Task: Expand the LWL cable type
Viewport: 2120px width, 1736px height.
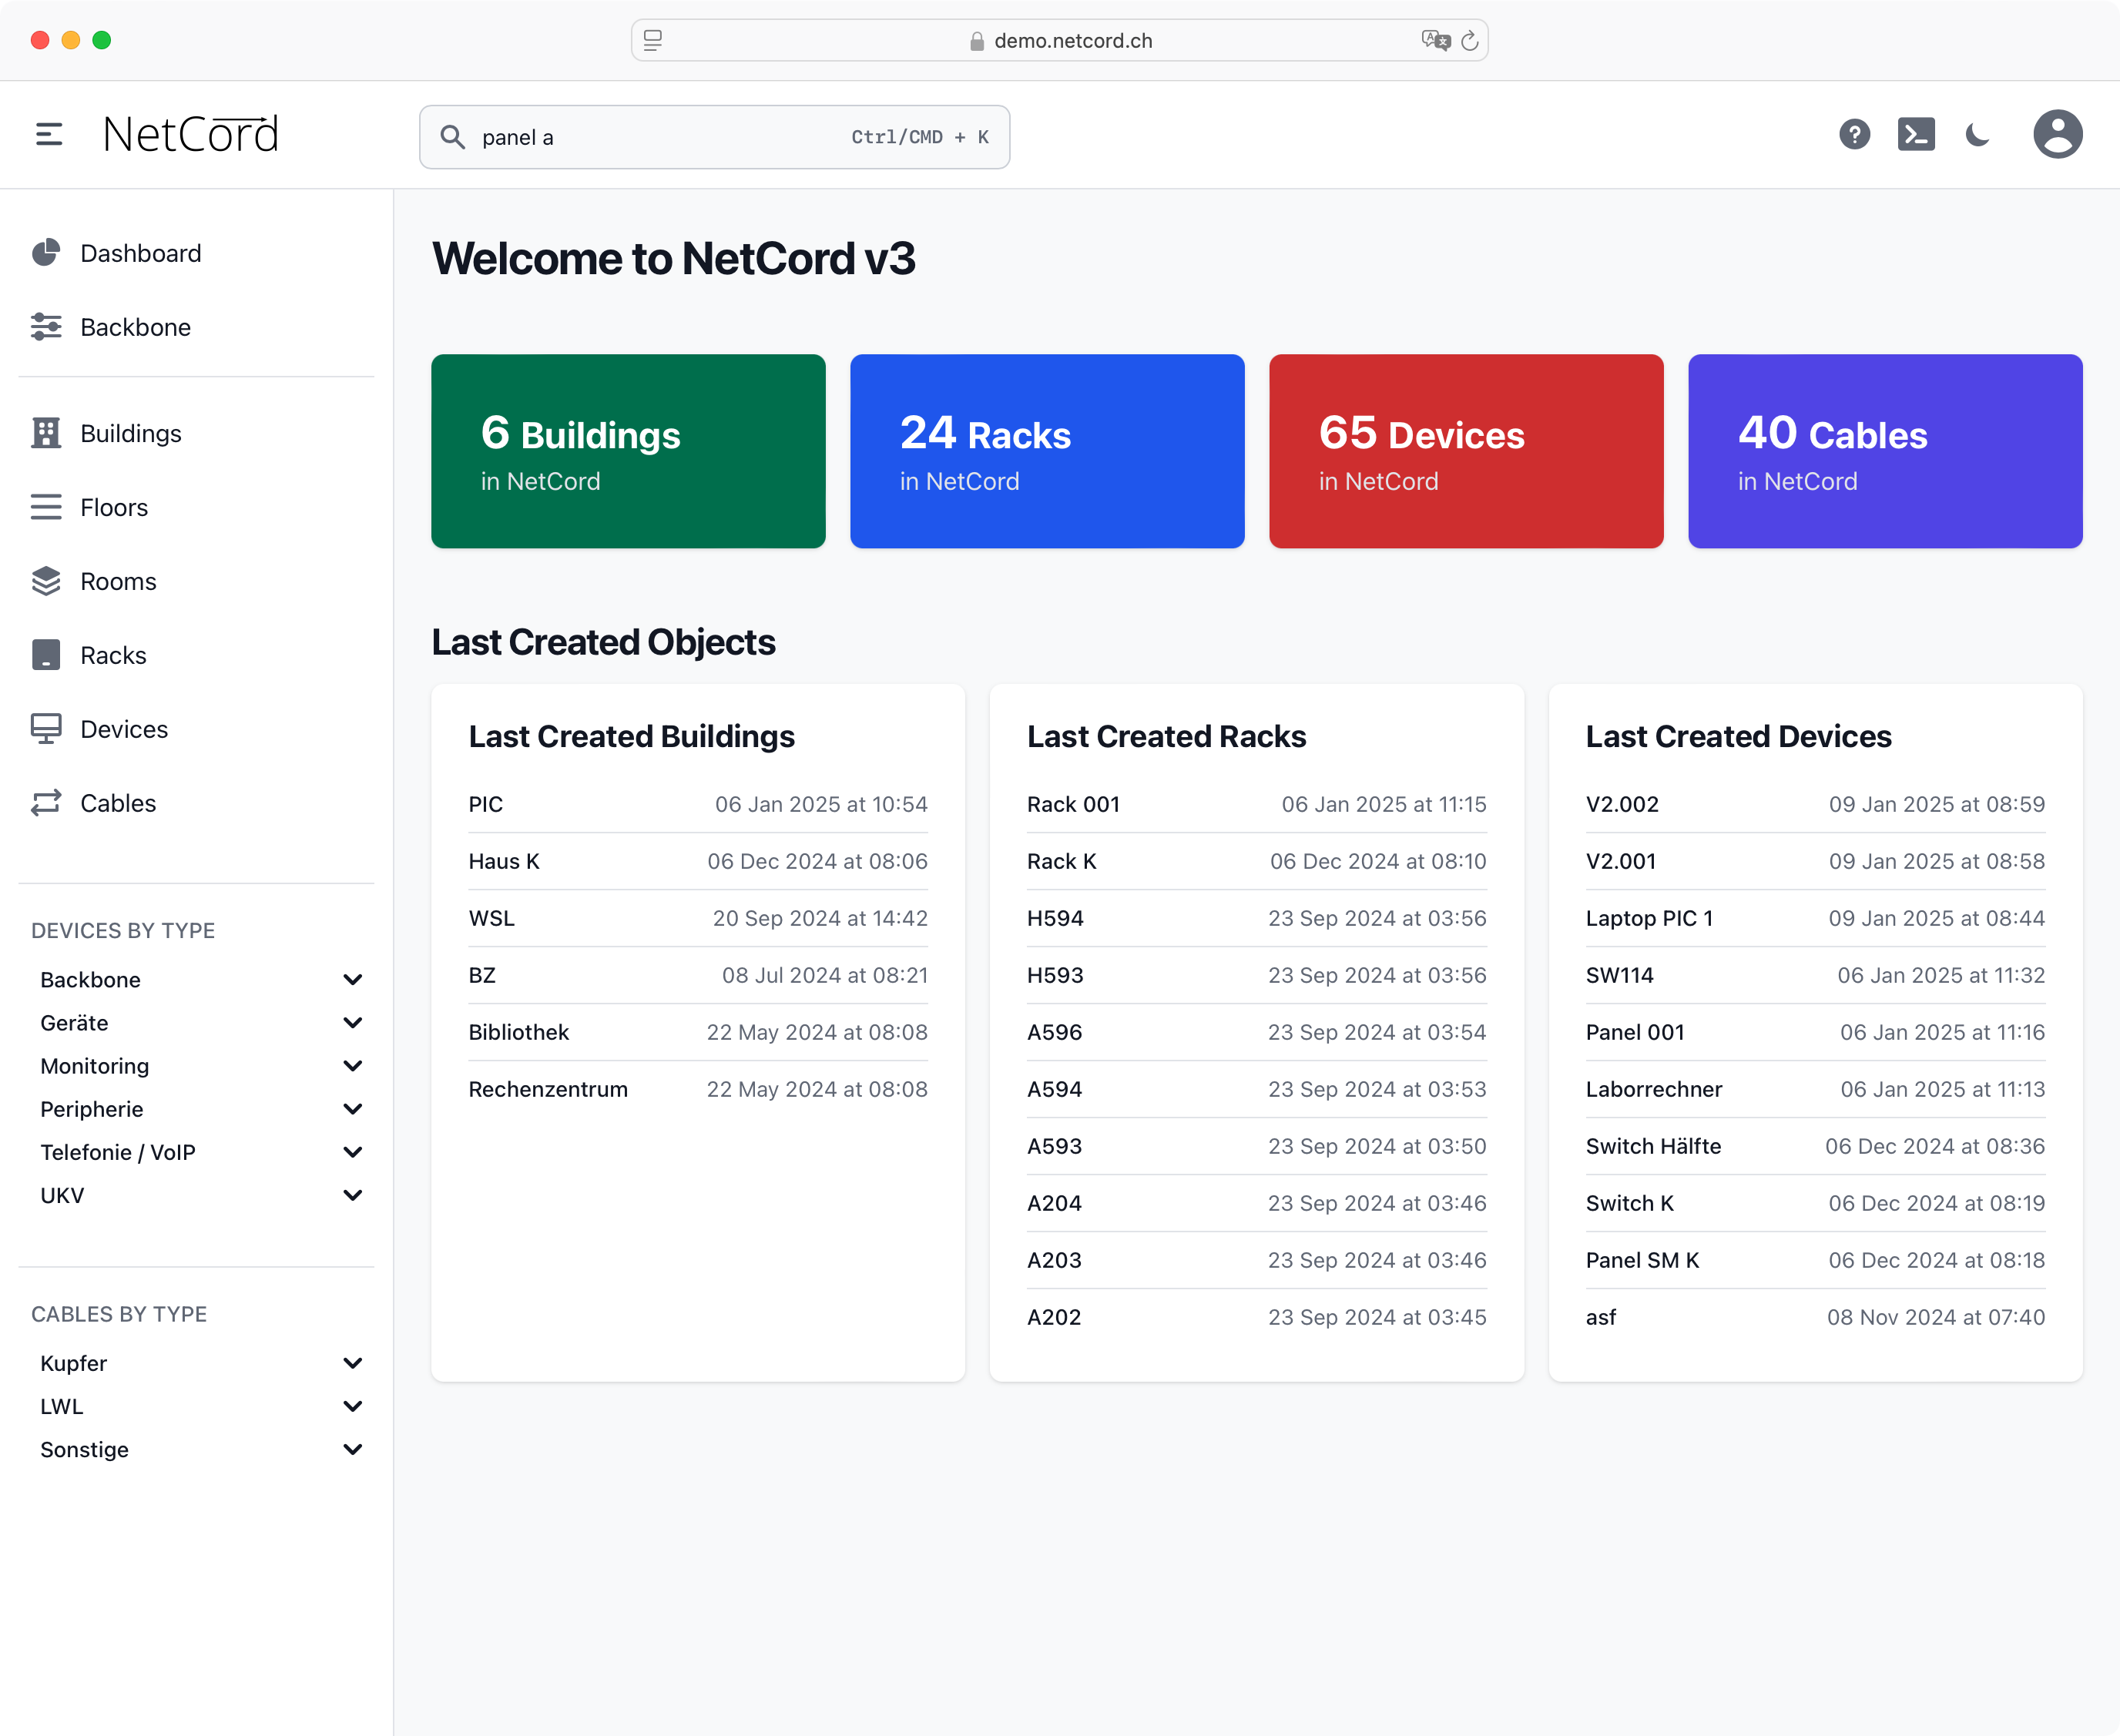Action: [x=353, y=1406]
